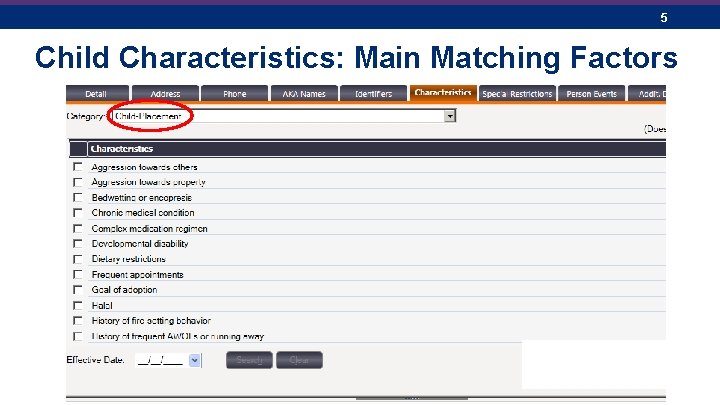720x405 pixels.
Task: Click the 'Bedwetting or encopresis' label text
Action: click(141, 197)
